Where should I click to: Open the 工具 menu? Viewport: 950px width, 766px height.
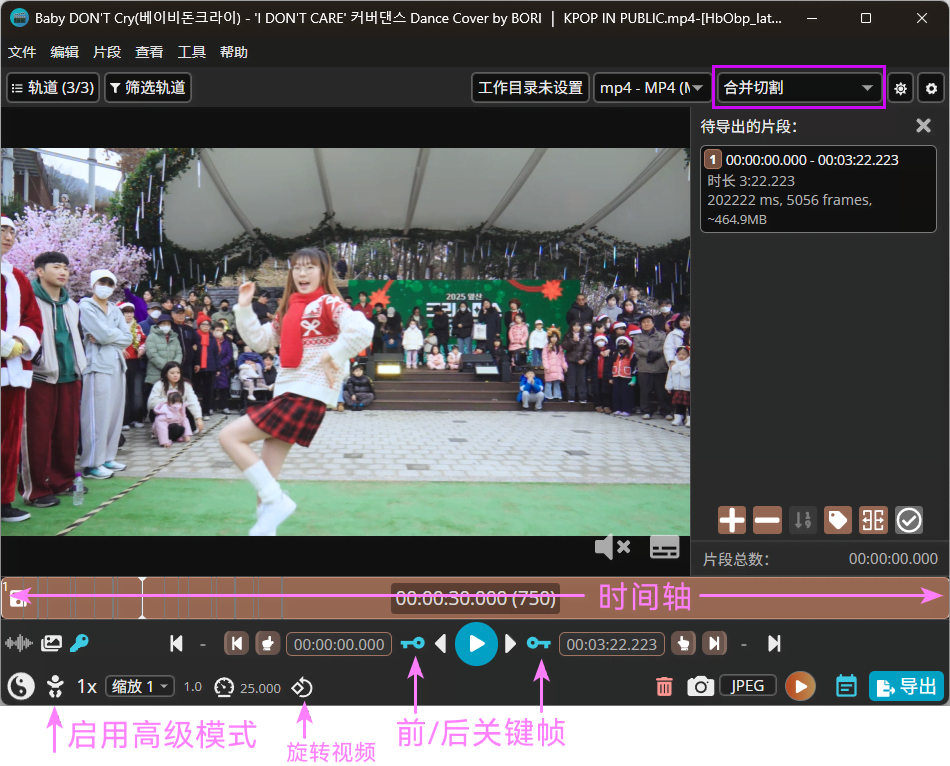pyautogui.click(x=191, y=52)
